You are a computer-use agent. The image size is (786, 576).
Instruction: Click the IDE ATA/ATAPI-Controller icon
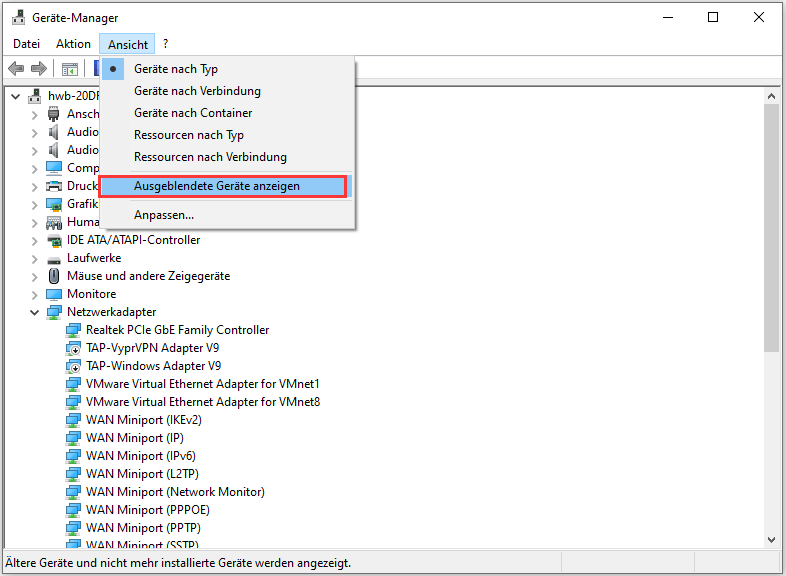pos(54,240)
